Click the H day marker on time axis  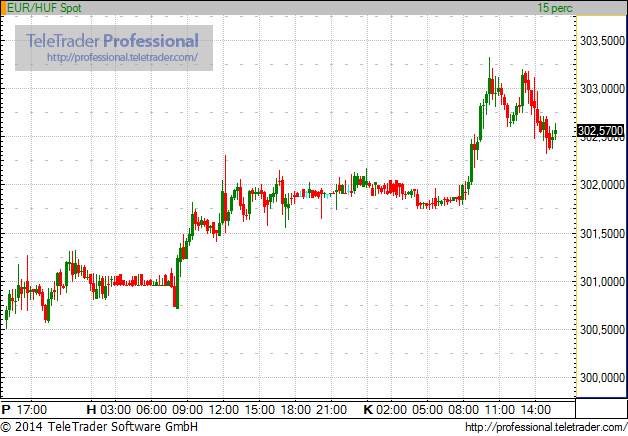tap(91, 410)
